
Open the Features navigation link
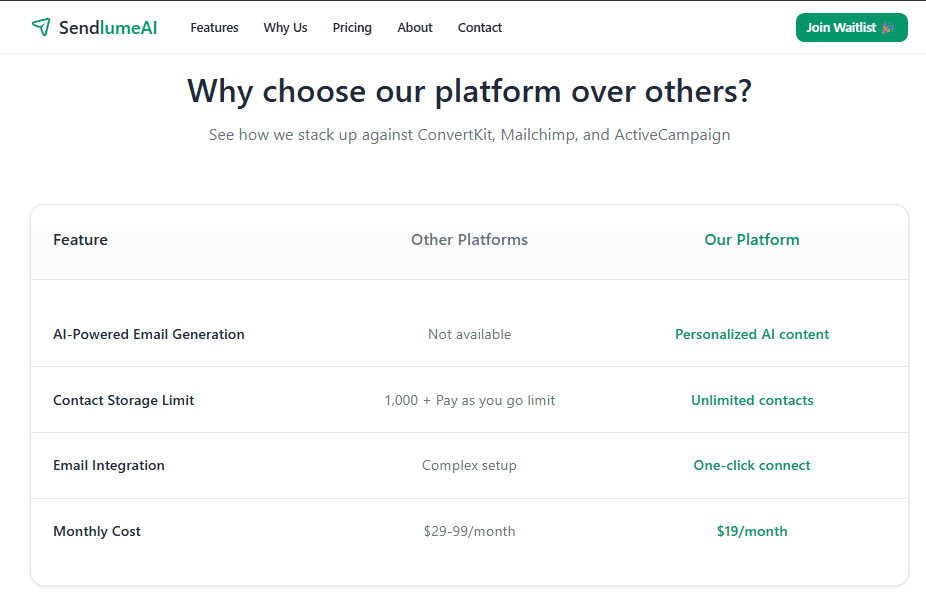214,28
